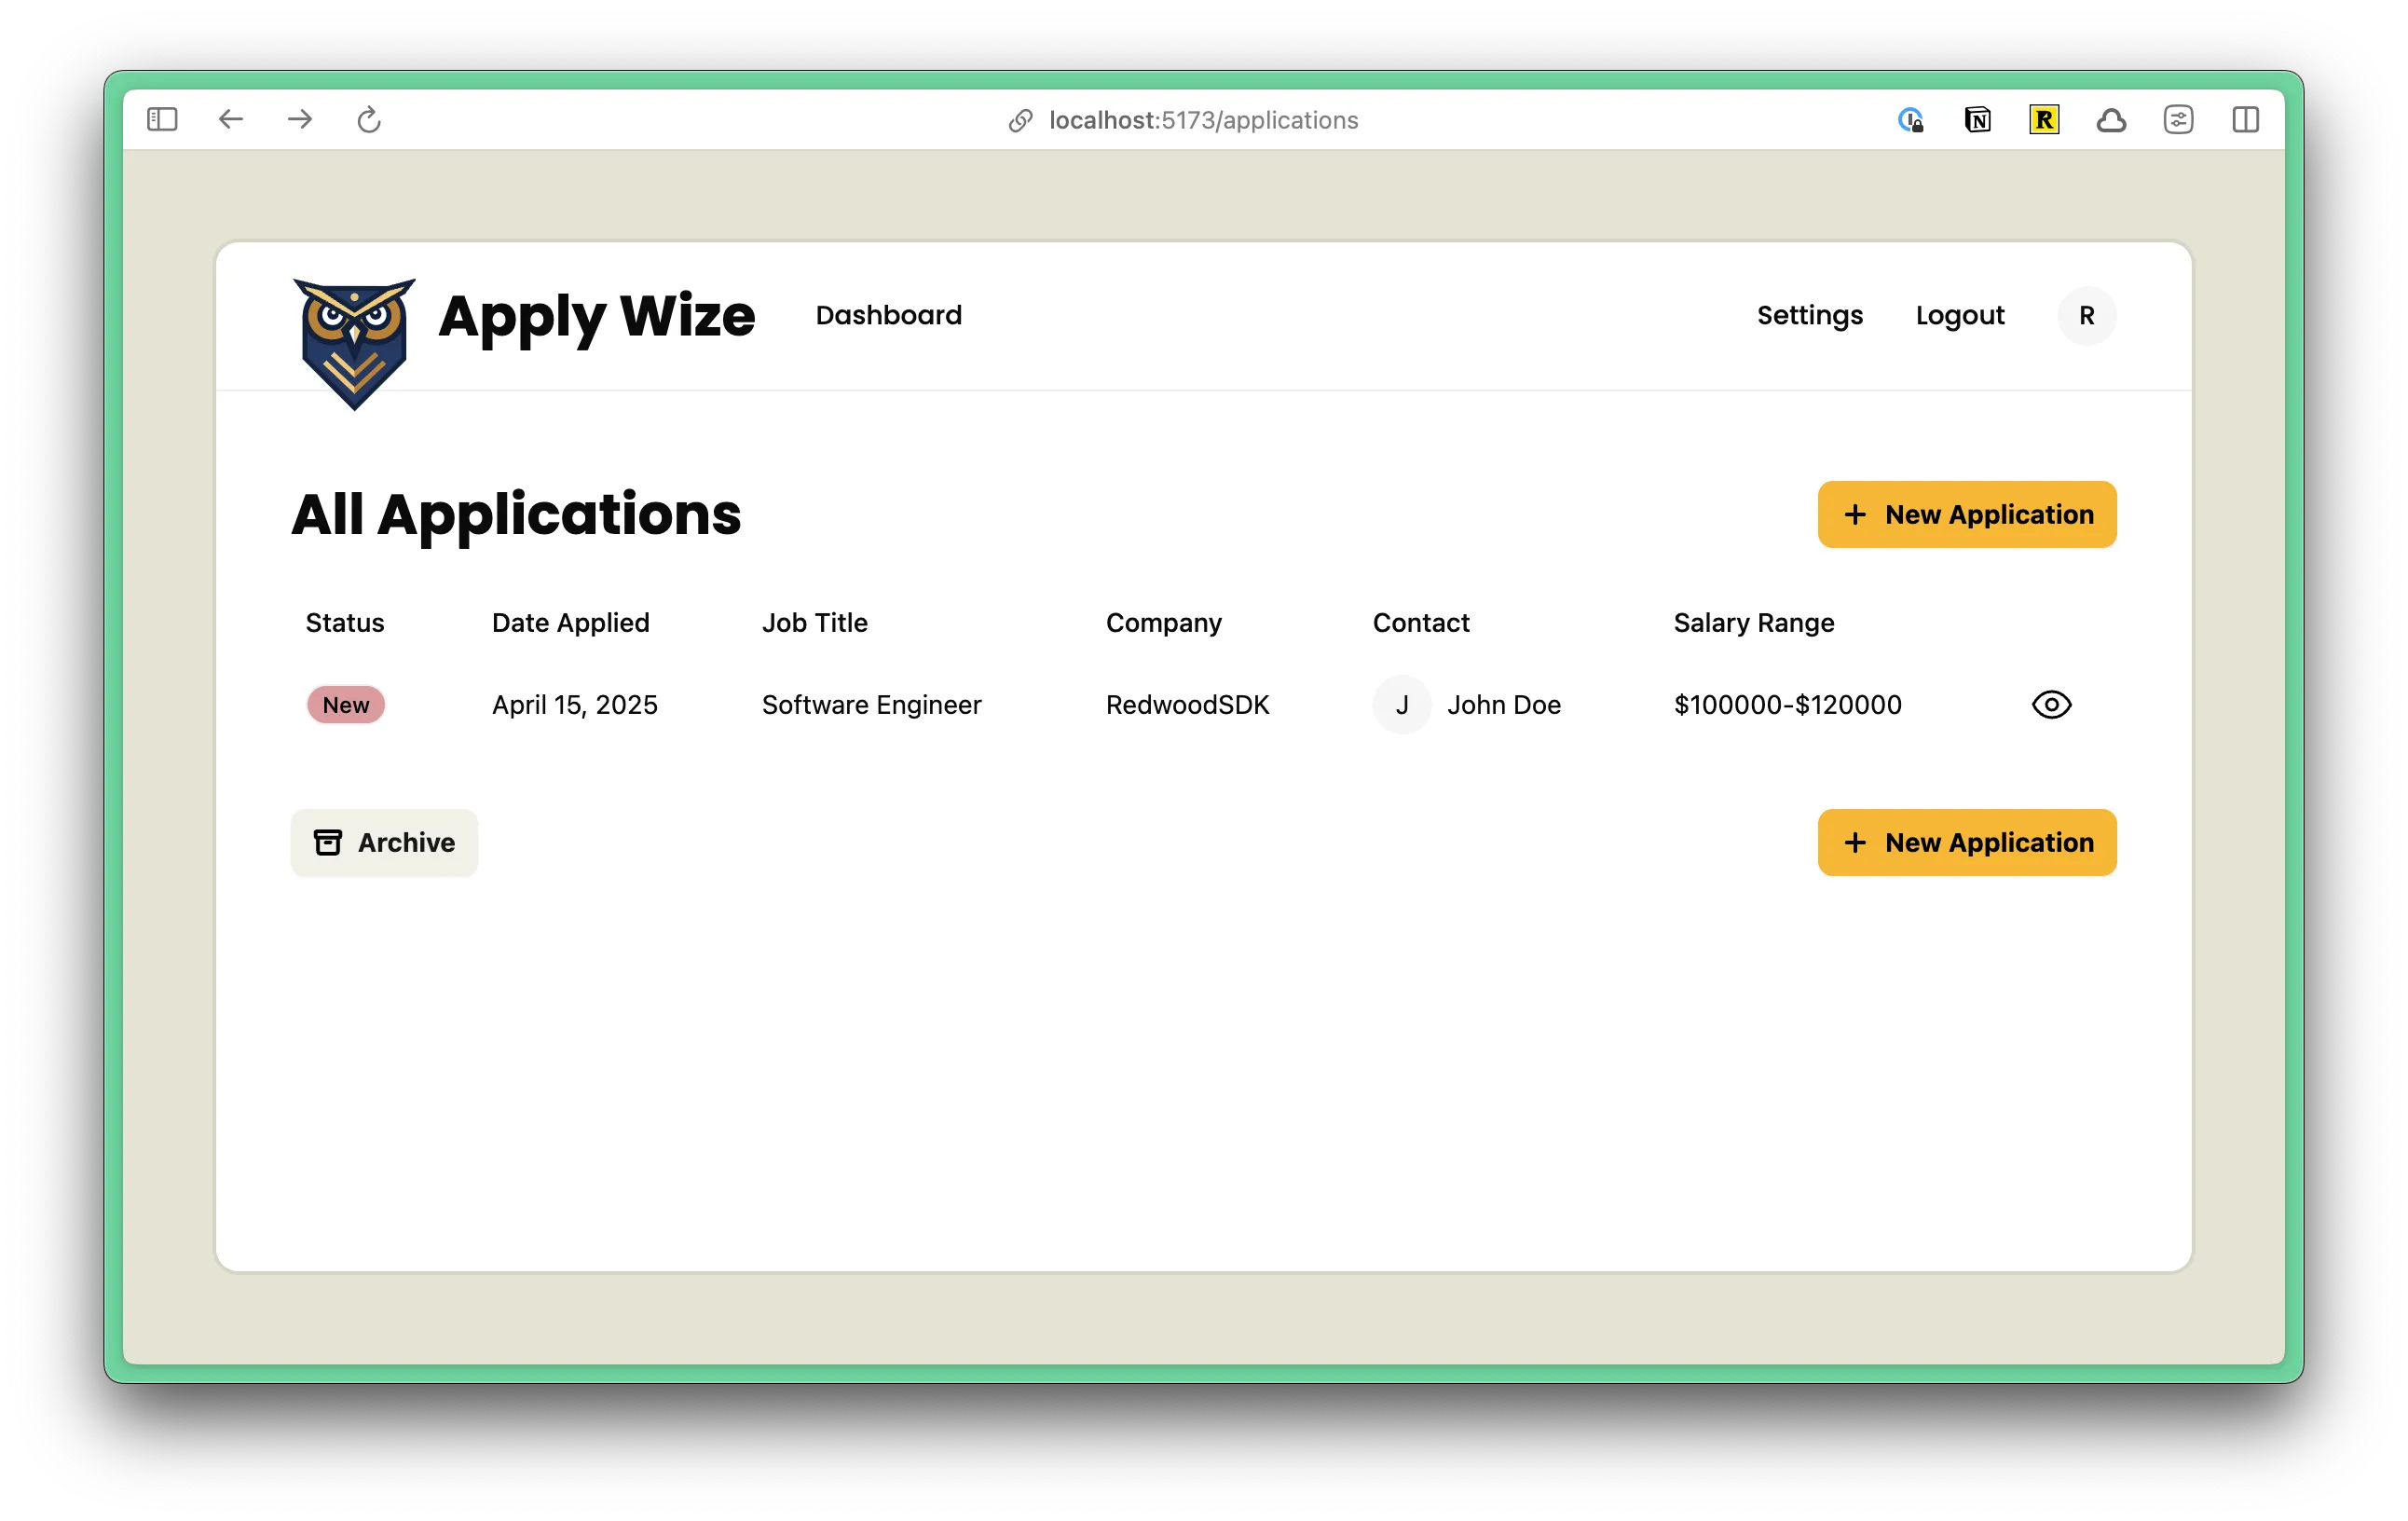Toggle the browser sidebar icon
The height and width of the screenshot is (1521, 2408).
pos(162,120)
